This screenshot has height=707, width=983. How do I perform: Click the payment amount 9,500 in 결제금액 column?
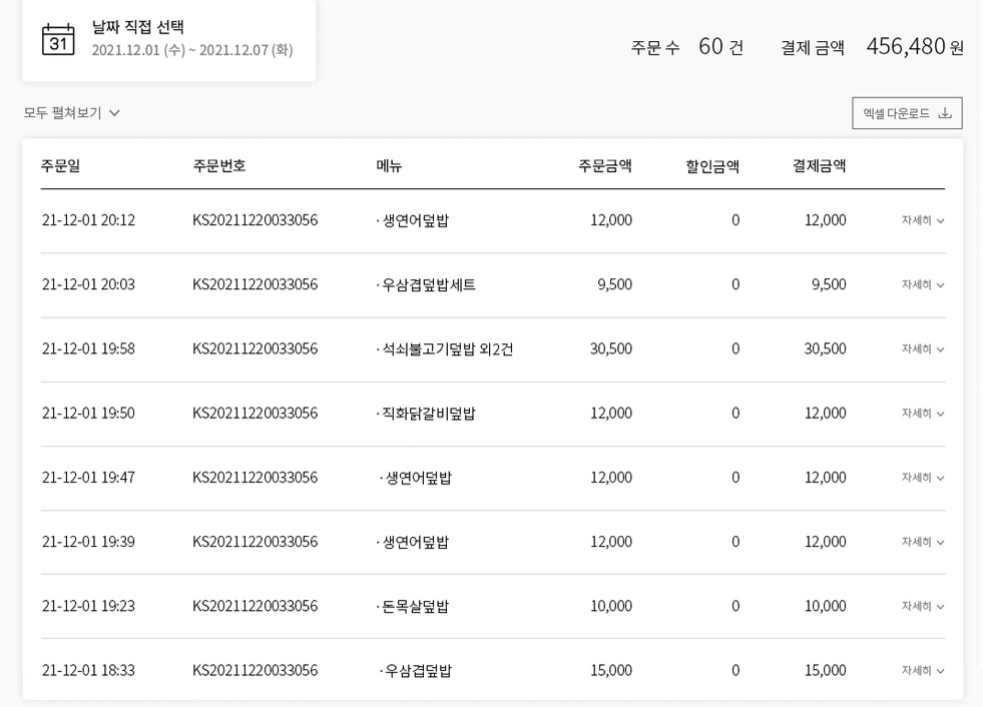(x=829, y=285)
